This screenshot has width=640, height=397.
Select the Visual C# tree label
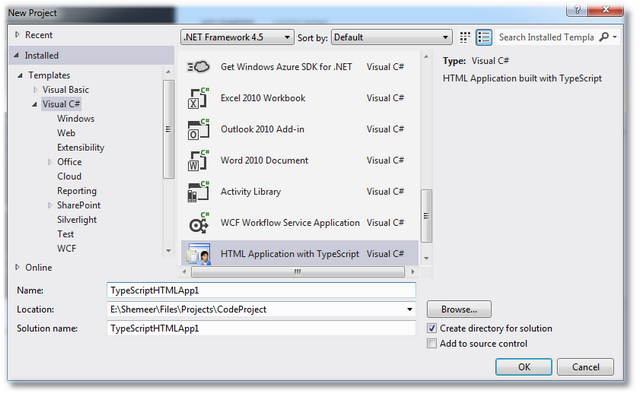tap(61, 104)
